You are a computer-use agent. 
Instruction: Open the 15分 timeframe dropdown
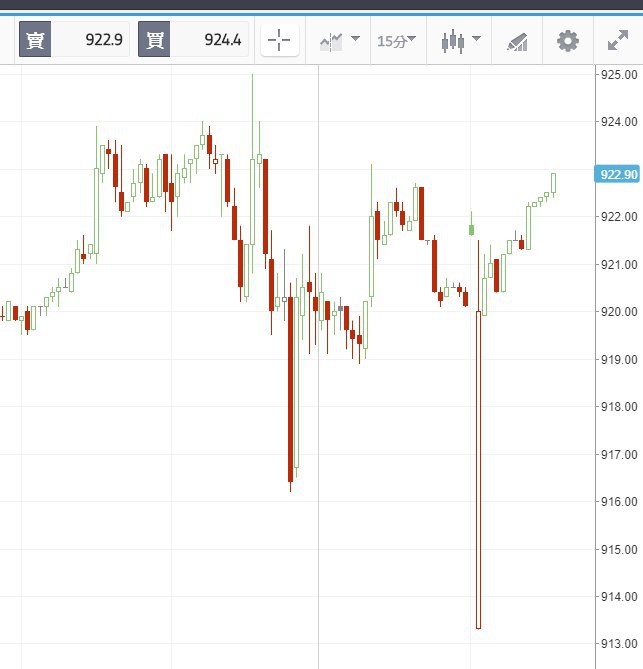point(396,41)
